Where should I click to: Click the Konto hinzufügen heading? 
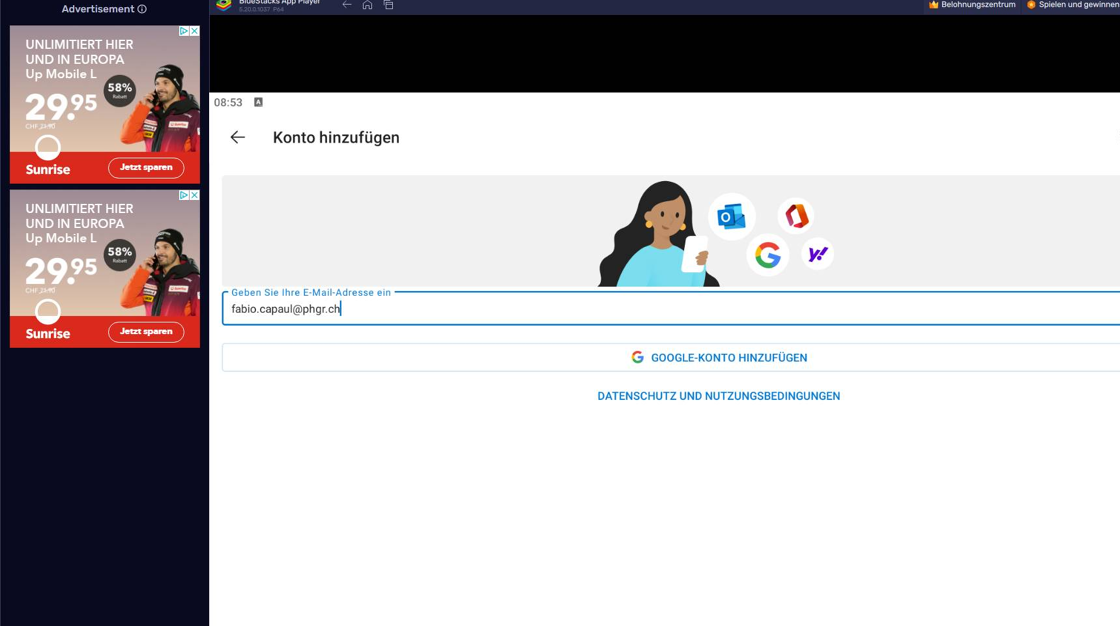coord(336,137)
